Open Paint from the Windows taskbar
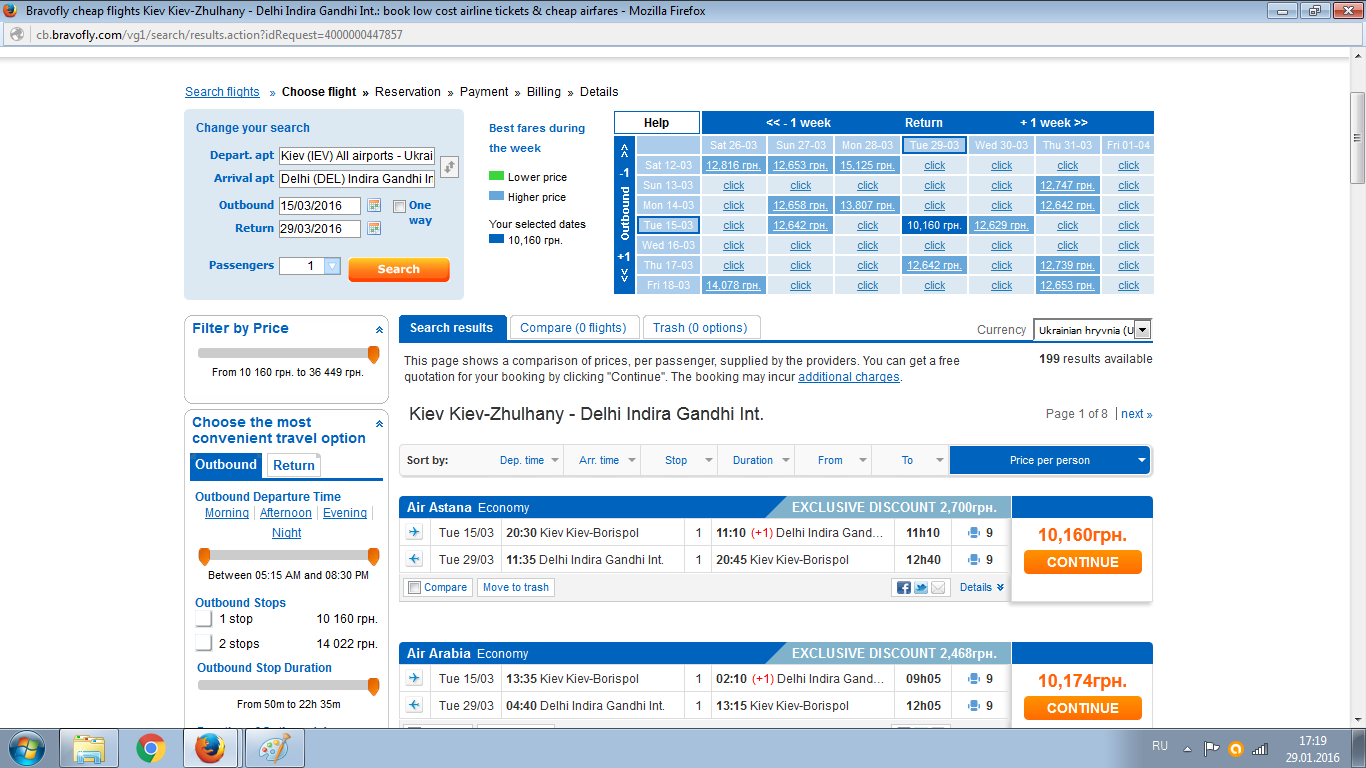The height and width of the screenshot is (768, 1366). pos(267,748)
